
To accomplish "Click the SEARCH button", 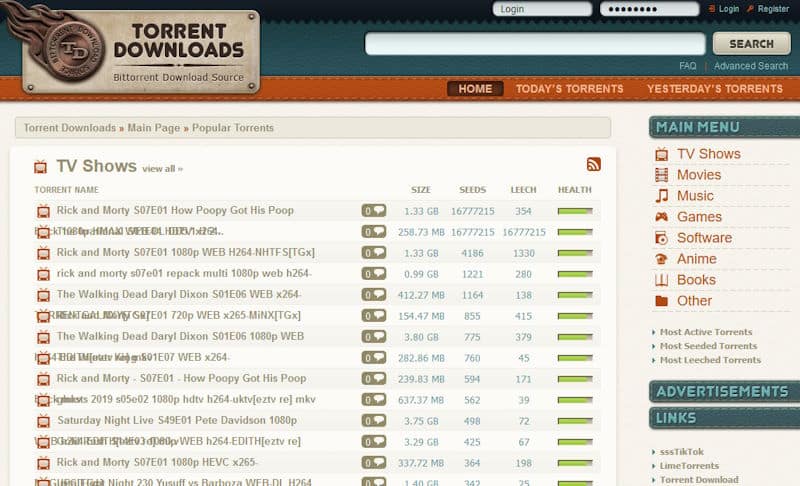I will (752, 44).
